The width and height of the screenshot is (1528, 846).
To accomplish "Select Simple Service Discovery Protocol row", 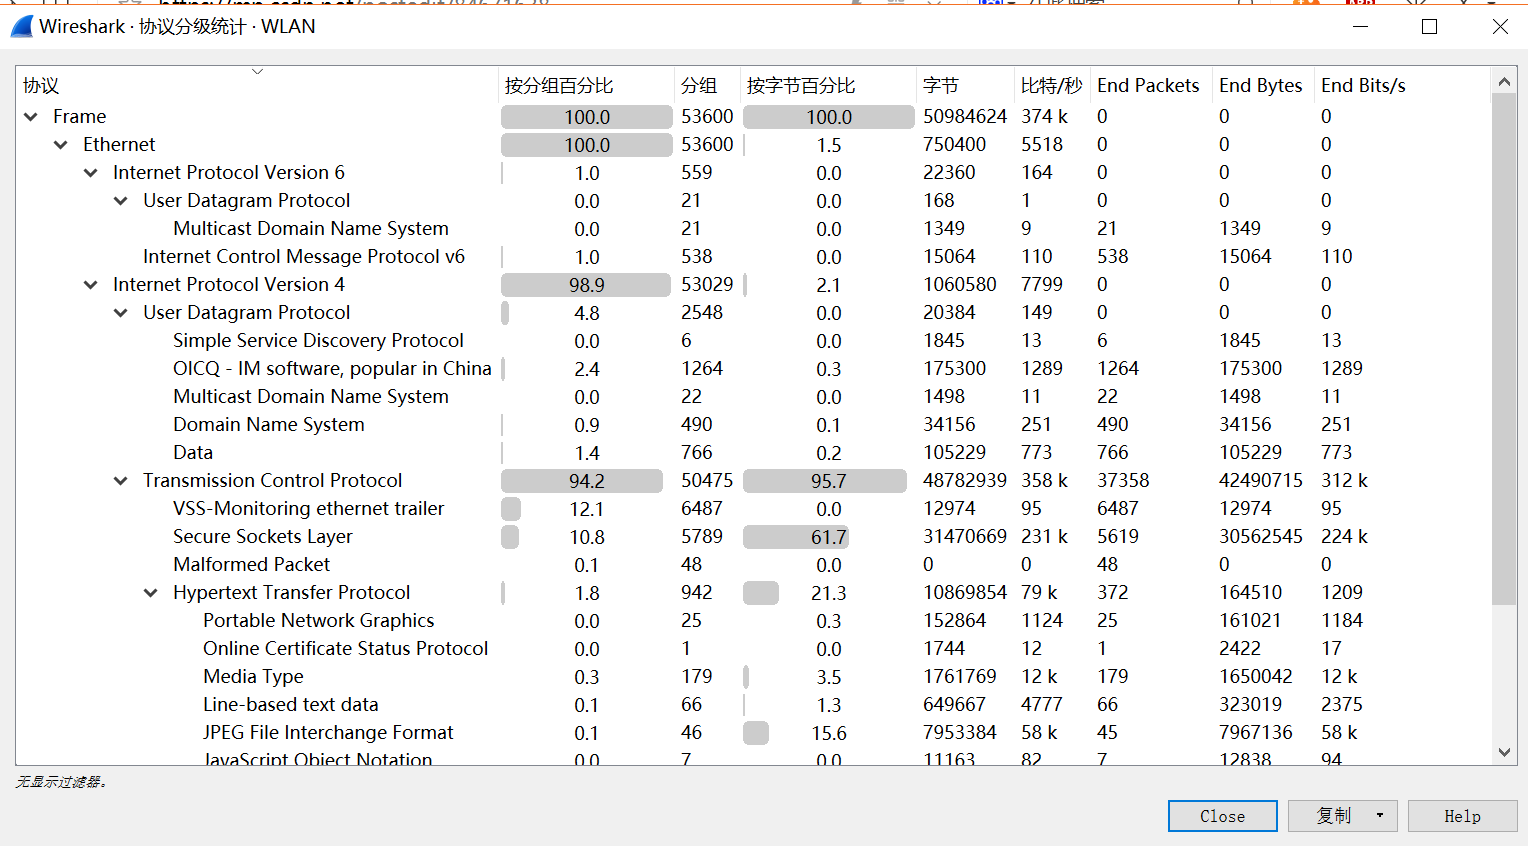I will pos(753,341).
